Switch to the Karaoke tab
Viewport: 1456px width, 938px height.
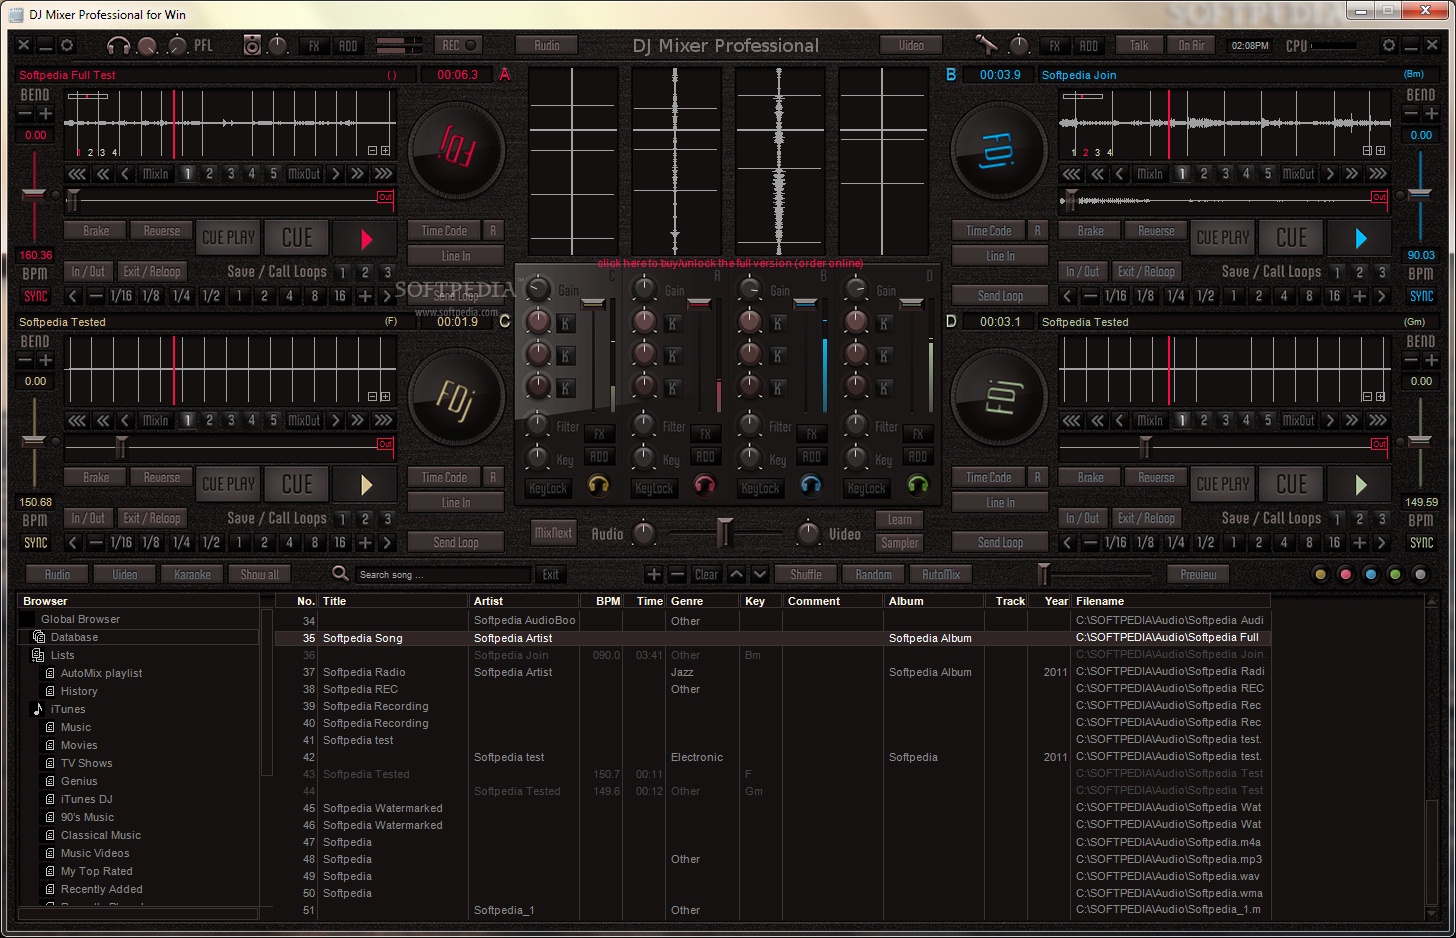click(x=192, y=574)
